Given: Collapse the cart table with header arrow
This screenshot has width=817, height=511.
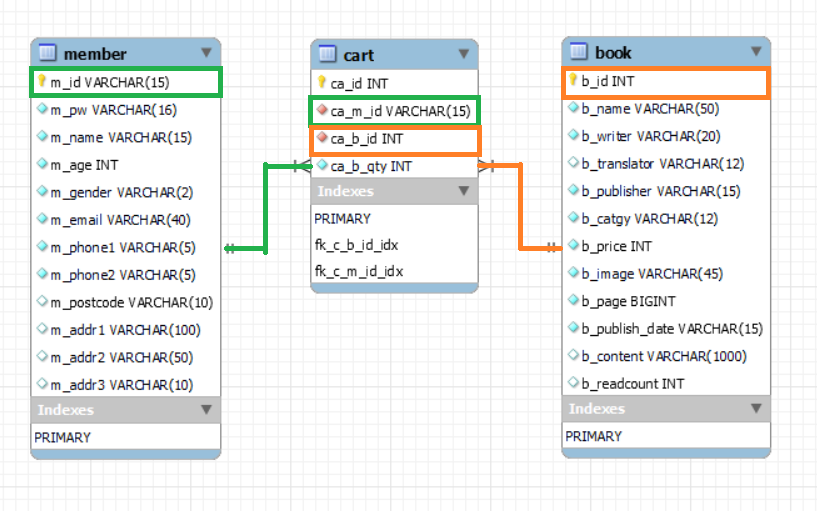Looking at the screenshot, I should 464,54.
